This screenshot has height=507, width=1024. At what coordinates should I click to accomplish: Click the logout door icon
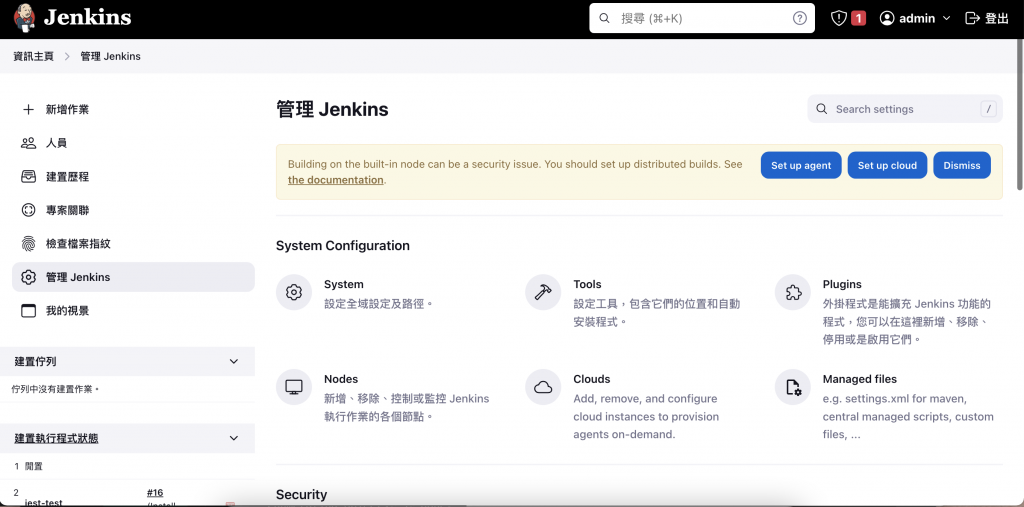(972, 18)
